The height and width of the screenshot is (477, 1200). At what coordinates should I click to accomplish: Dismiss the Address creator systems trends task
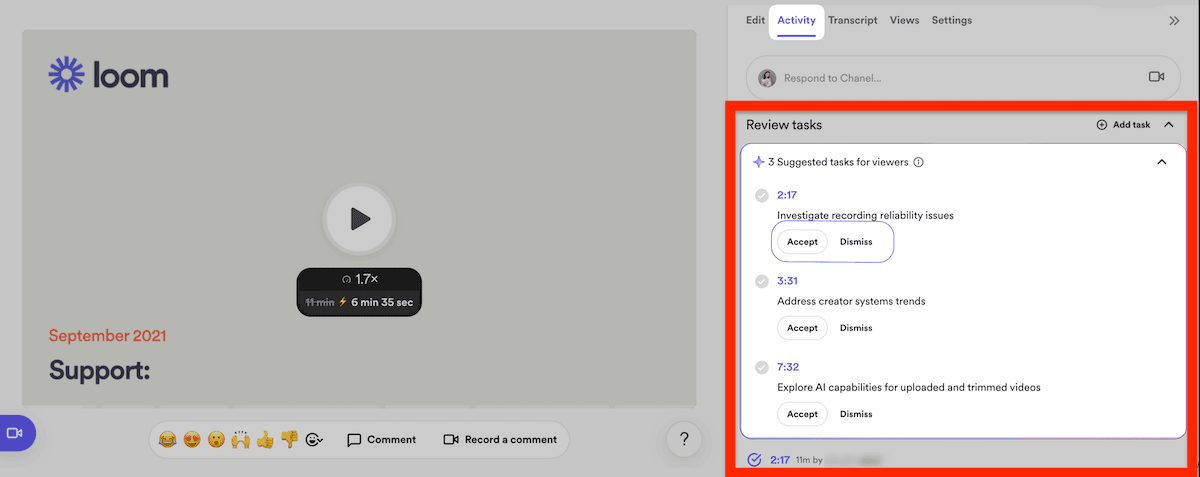856,328
